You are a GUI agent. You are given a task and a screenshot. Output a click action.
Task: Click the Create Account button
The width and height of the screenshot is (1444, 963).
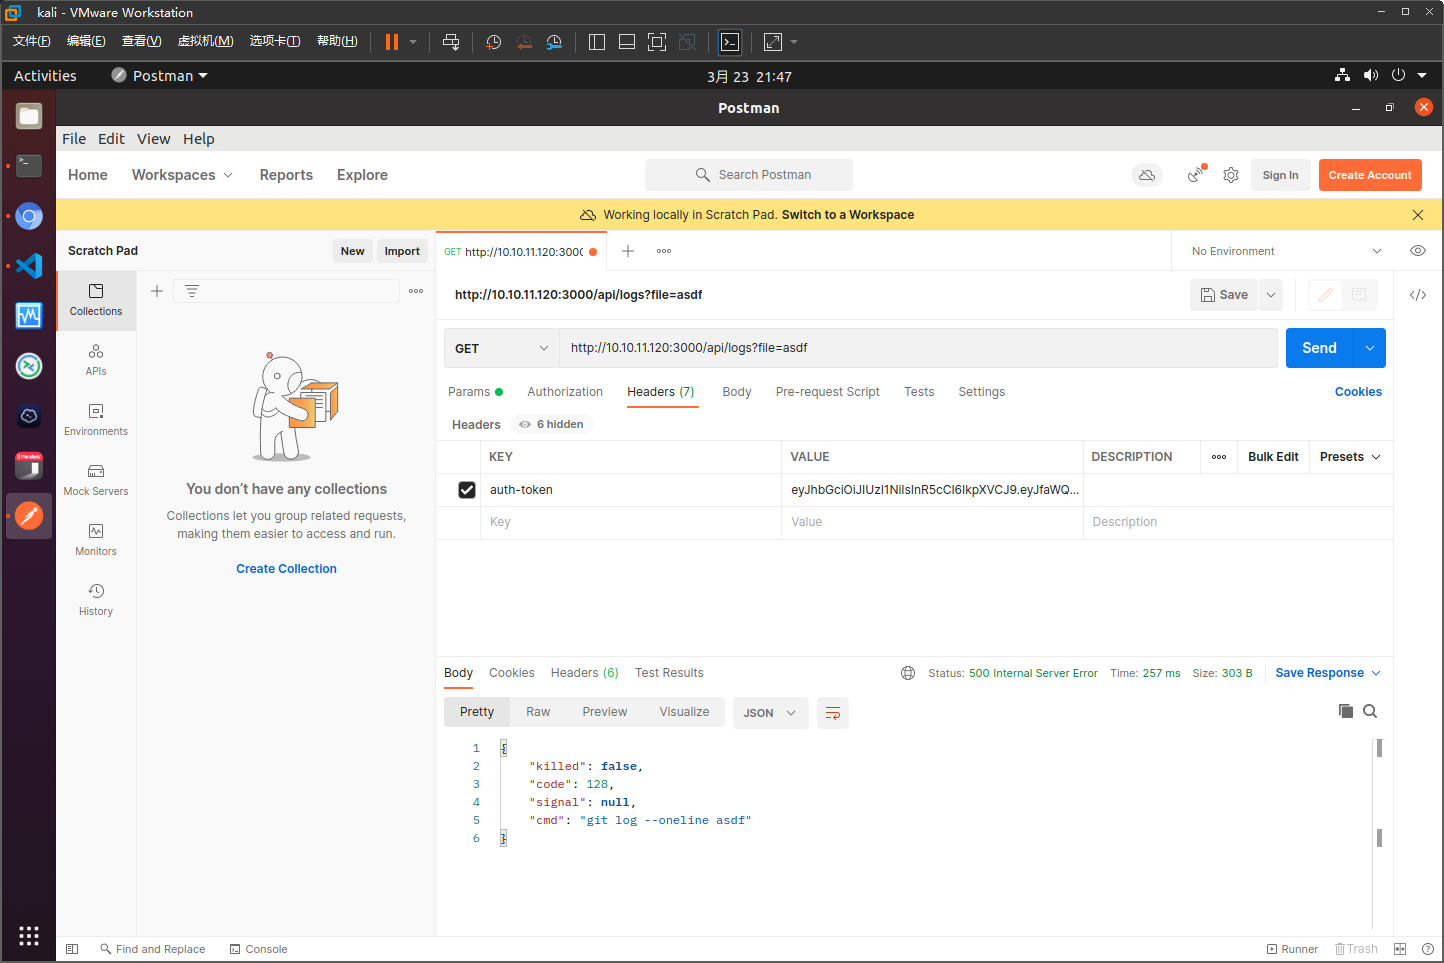[1370, 175]
